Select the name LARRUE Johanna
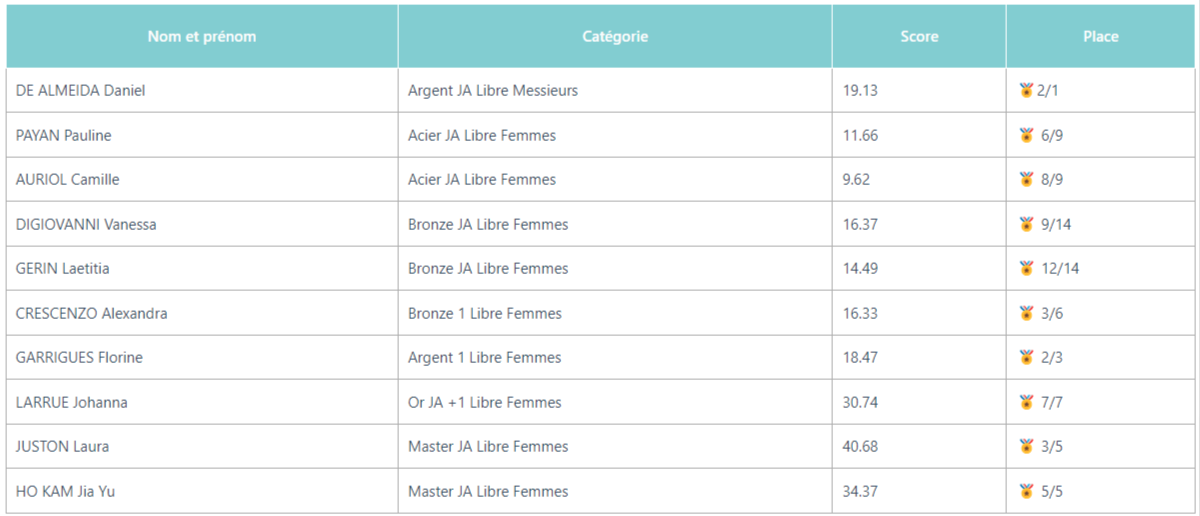1200x516 pixels. coord(72,402)
